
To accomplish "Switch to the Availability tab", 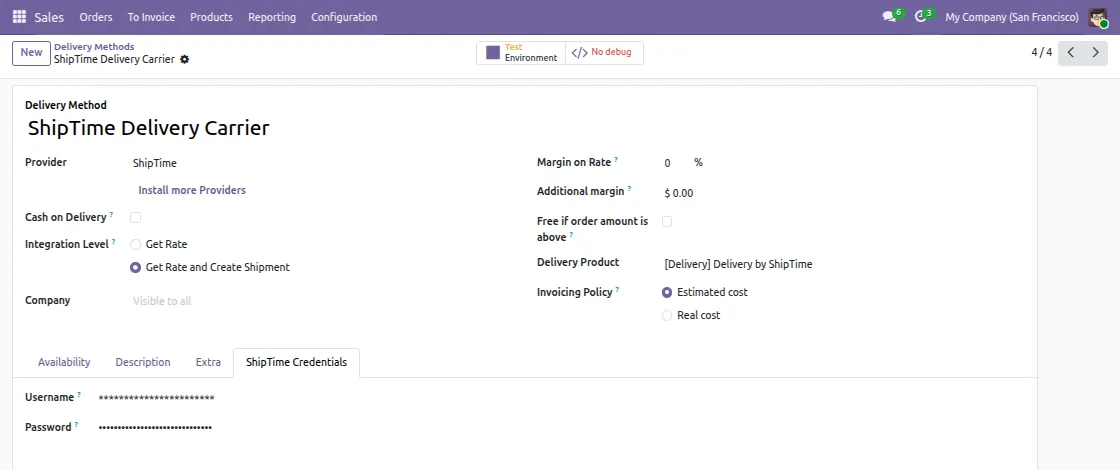I will tap(64, 362).
